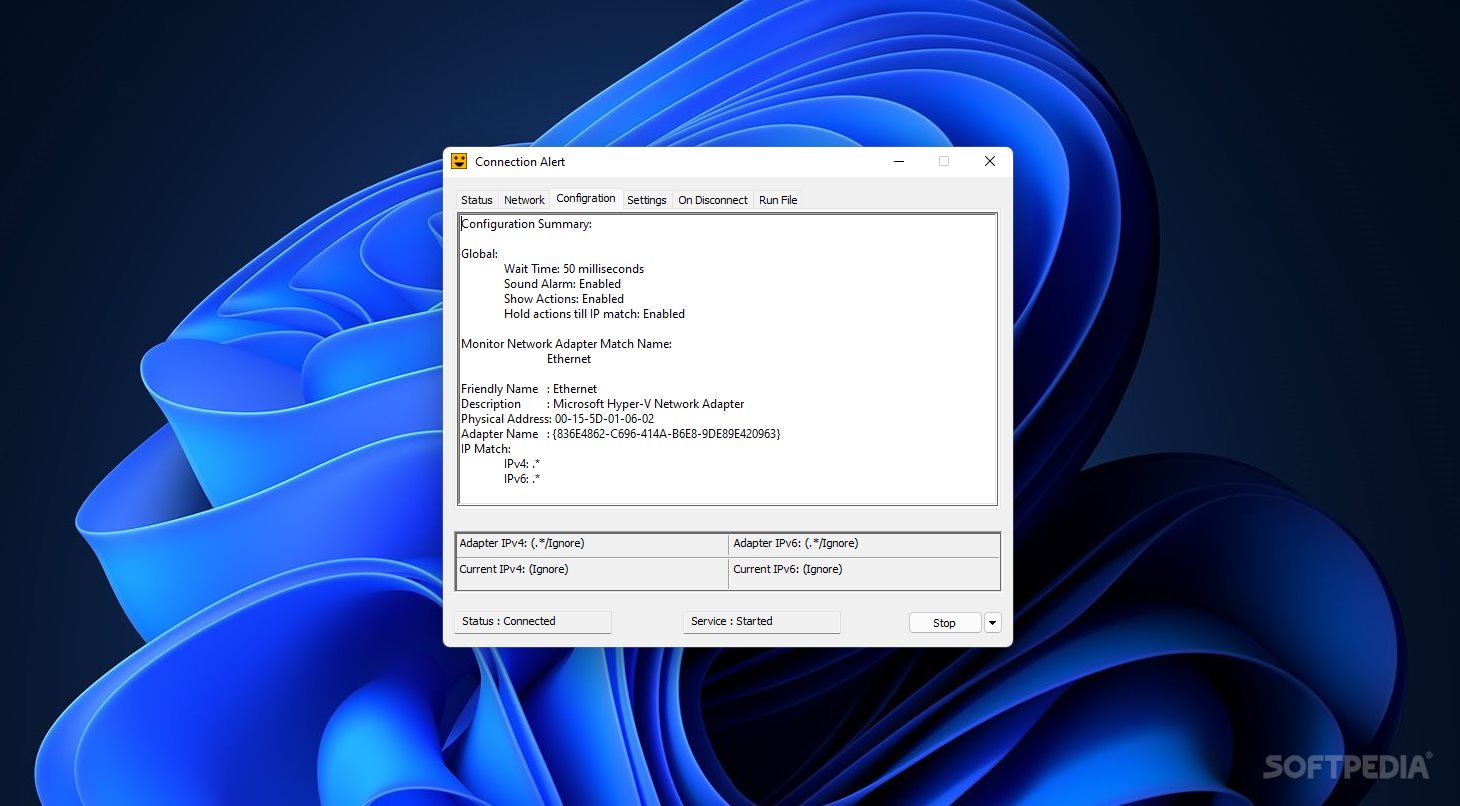
Task: Click the 'Adapter IPv4: (.*/Ignore)' cell
Action: click(592, 544)
